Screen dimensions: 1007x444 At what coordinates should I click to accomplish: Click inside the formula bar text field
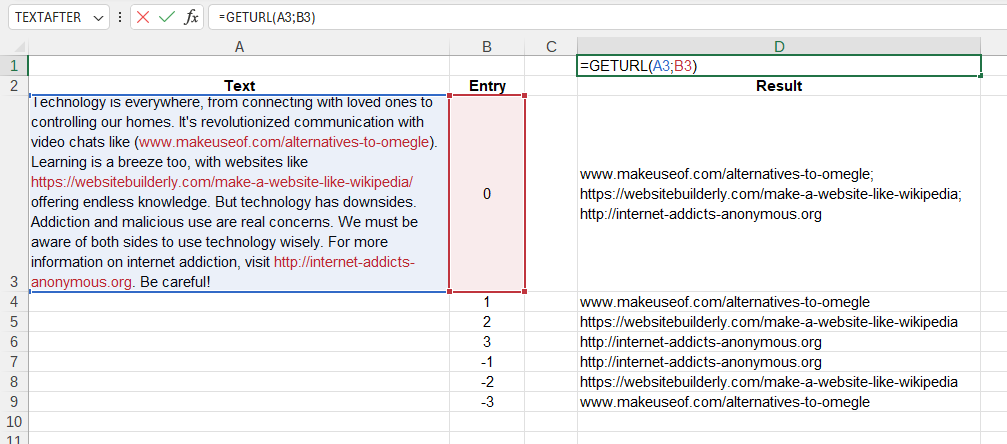tap(600, 18)
